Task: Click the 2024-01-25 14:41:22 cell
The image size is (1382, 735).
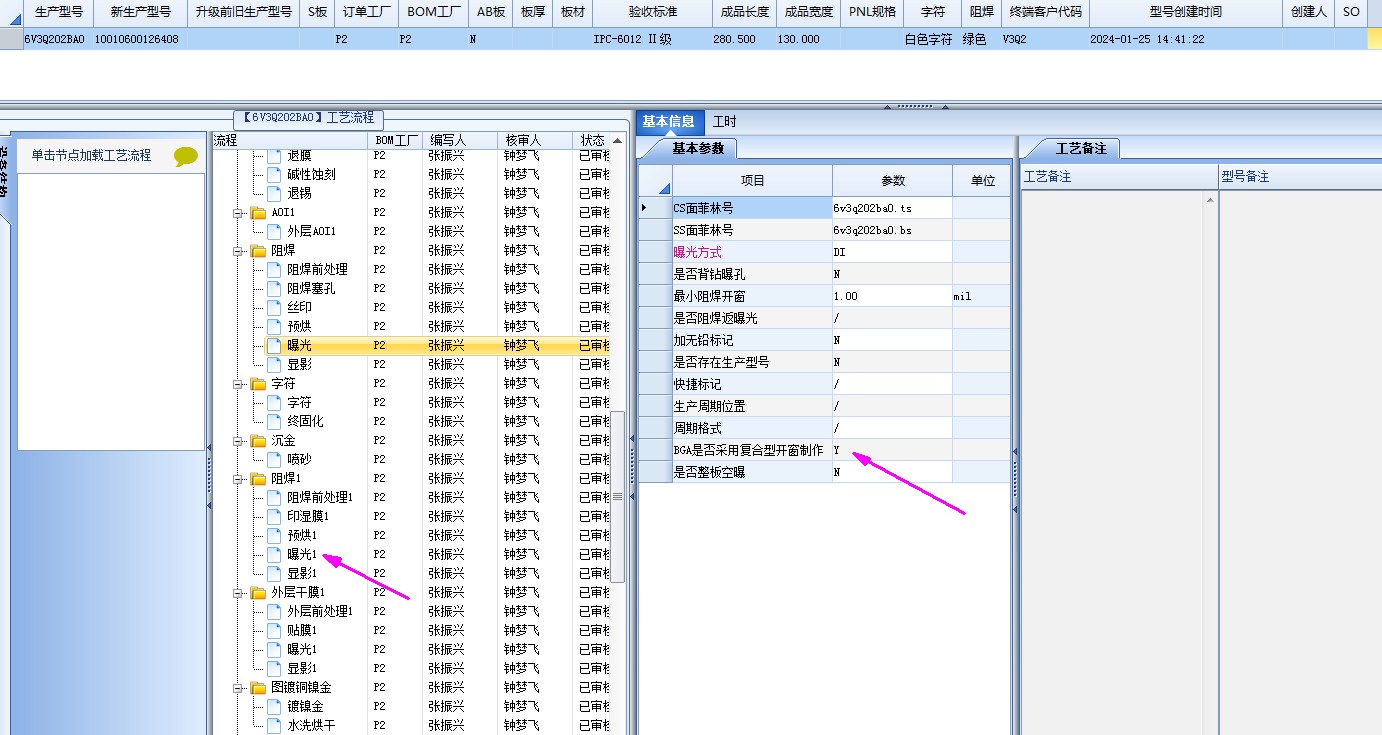Action: 1185,39
